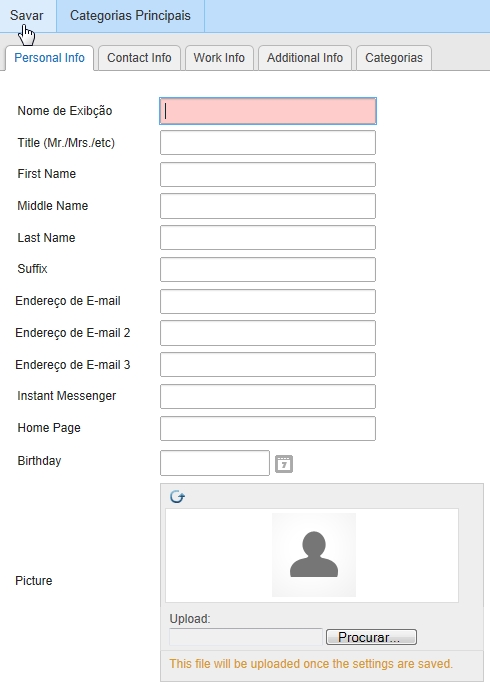Screen dimensions: 490x686
Task: Click the Instant Messenger input field
Action: click(268, 396)
